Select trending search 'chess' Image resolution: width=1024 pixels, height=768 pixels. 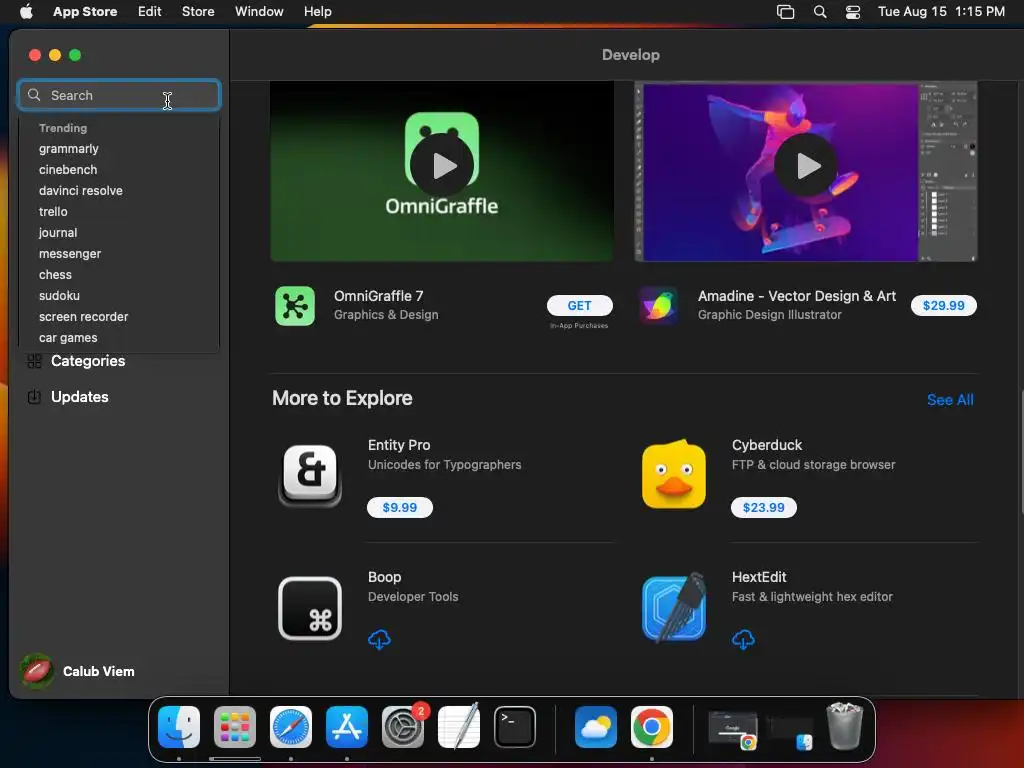click(55, 275)
